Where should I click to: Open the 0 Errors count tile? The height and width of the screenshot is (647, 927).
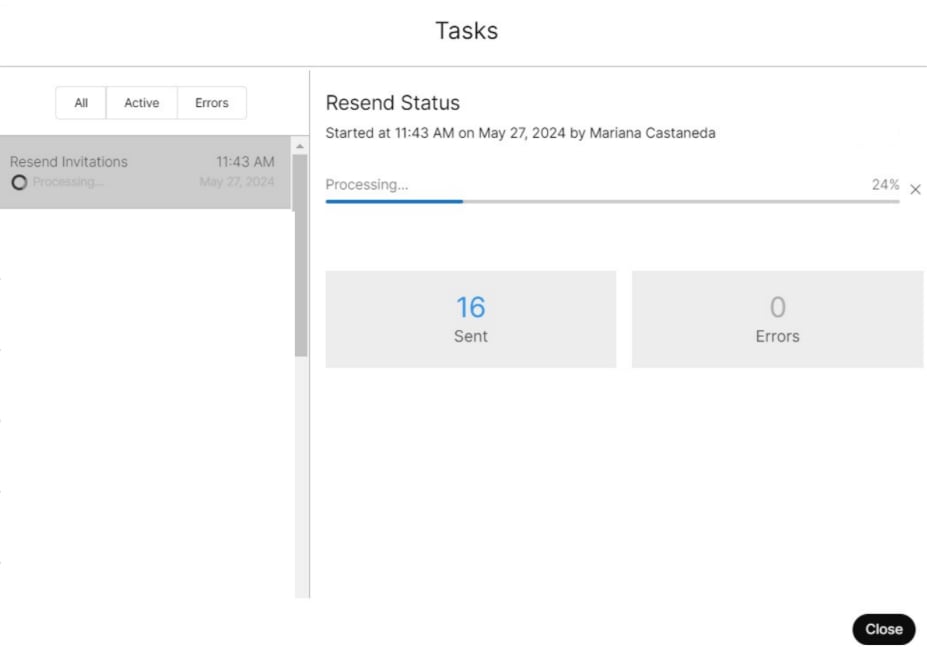pyautogui.click(x=777, y=319)
